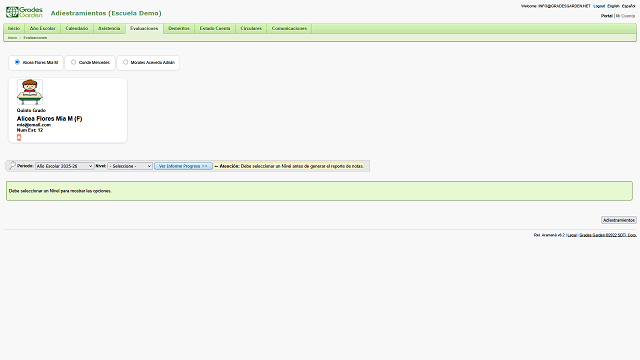
Task: Switch language with the English link
Action: pyautogui.click(x=613, y=6)
